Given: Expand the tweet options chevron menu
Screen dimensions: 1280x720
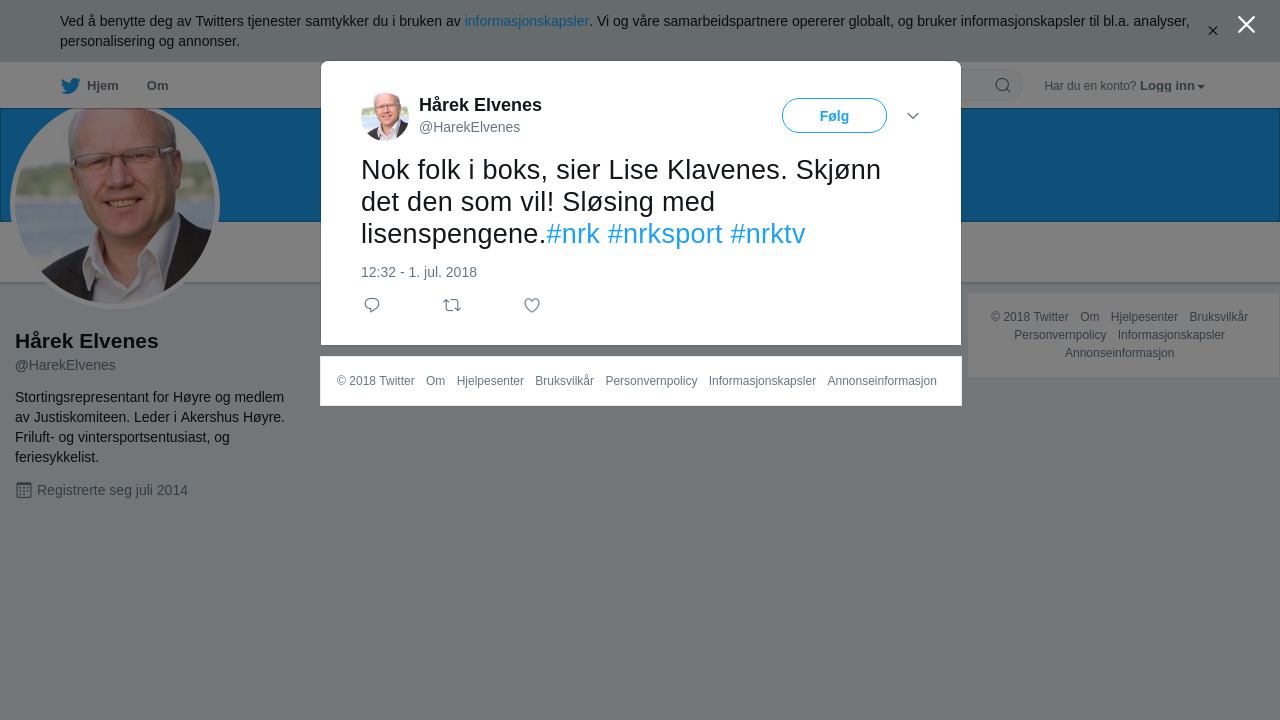Looking at the screenshot, I should click(913, 116).
